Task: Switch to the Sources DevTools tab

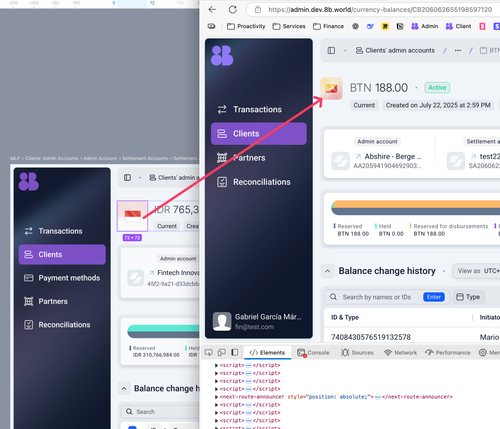Action: [x=357, y=352]
